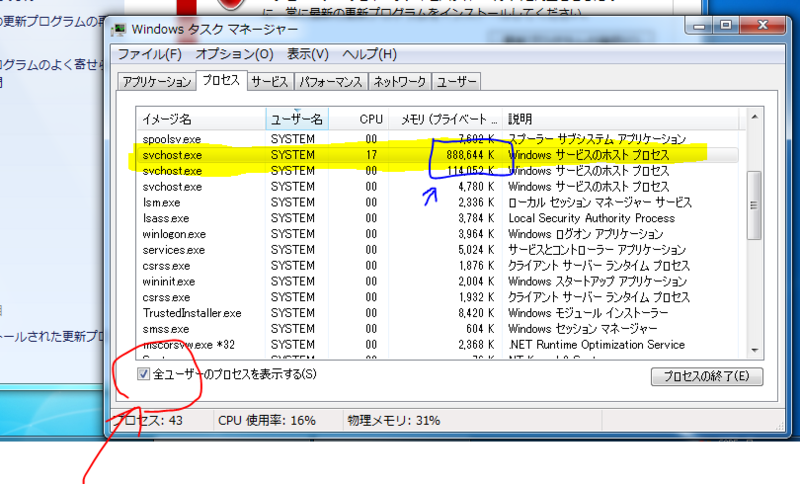Open the ファイル(F) menu
Image resolution: width=800 pixels, height=484 pixels.
click(x=149, y=54)
